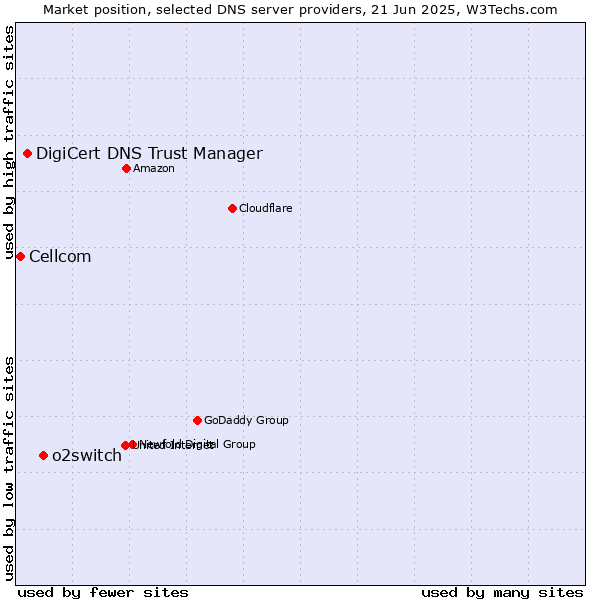
Task: Click the GoDaddy Group red data point
Action: click(x=197, y=421)
